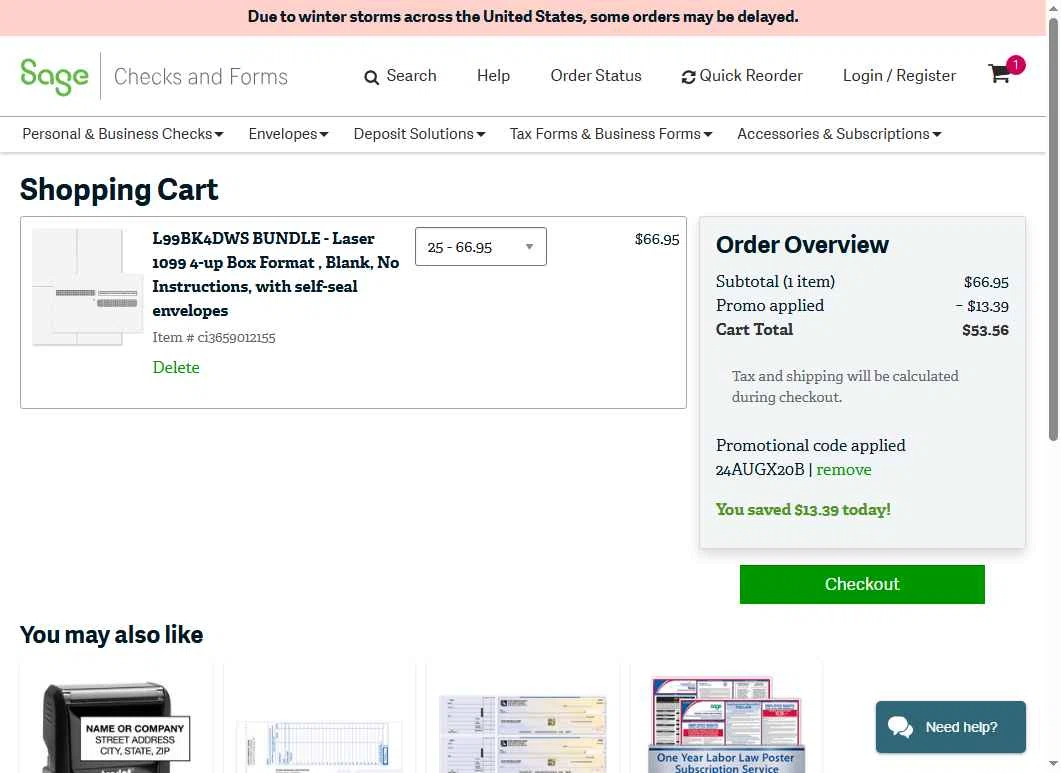This screenshot has width=1061, height=773.
Task: Expand Tax Forms & Business Forms menu
Action: pos(610,134)
